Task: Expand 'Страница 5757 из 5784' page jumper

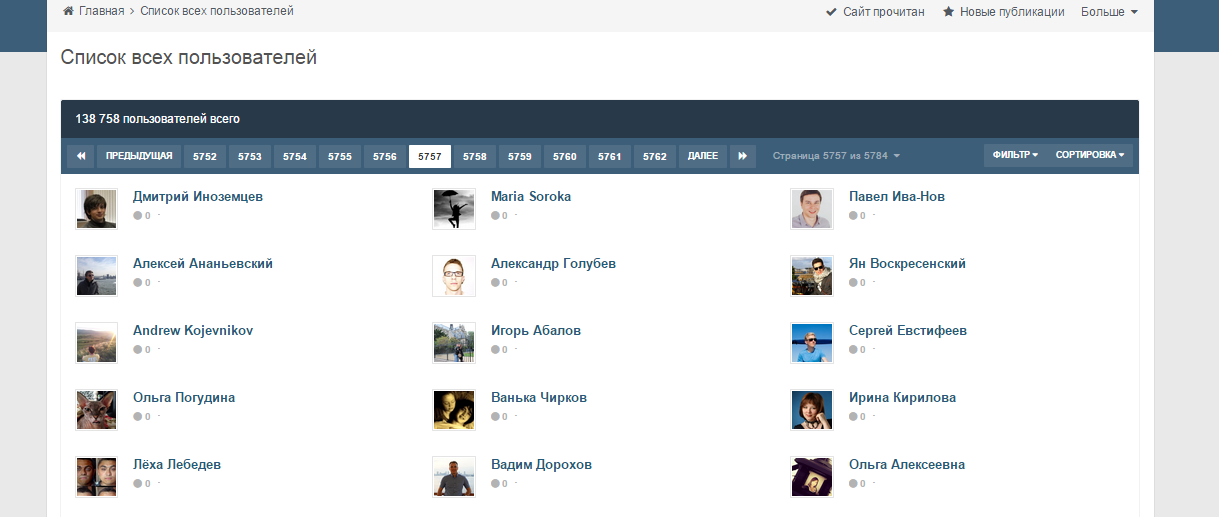Action: click(836, 156)
